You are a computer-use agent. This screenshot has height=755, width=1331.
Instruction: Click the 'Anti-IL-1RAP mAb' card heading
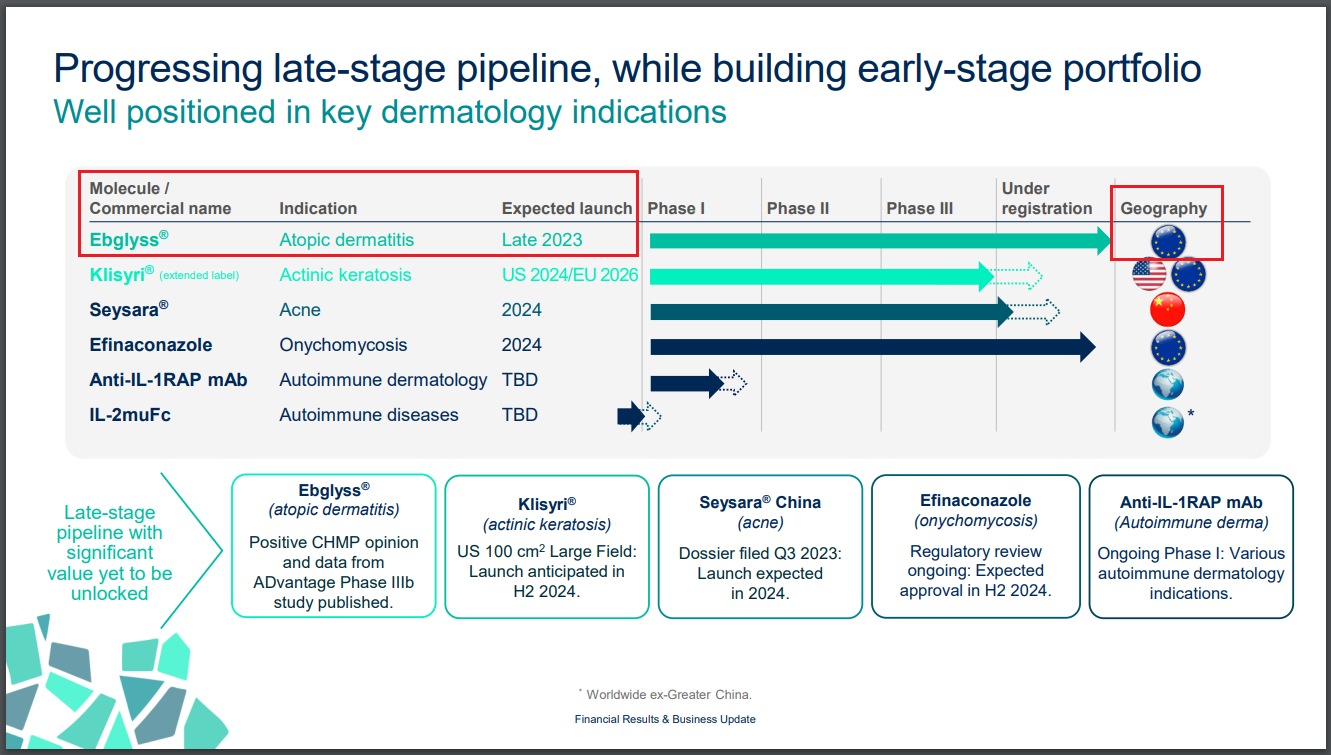coord(1191,502)
